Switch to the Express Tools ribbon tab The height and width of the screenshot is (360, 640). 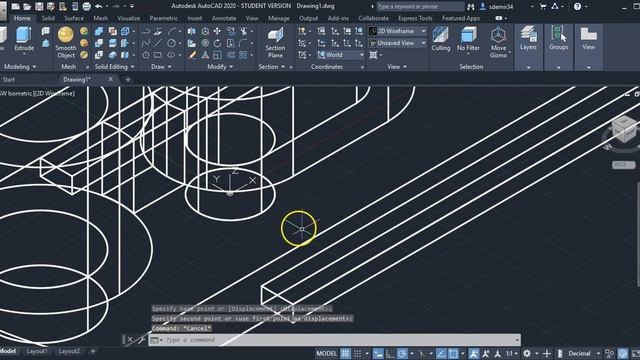click(x=415, y=18)
